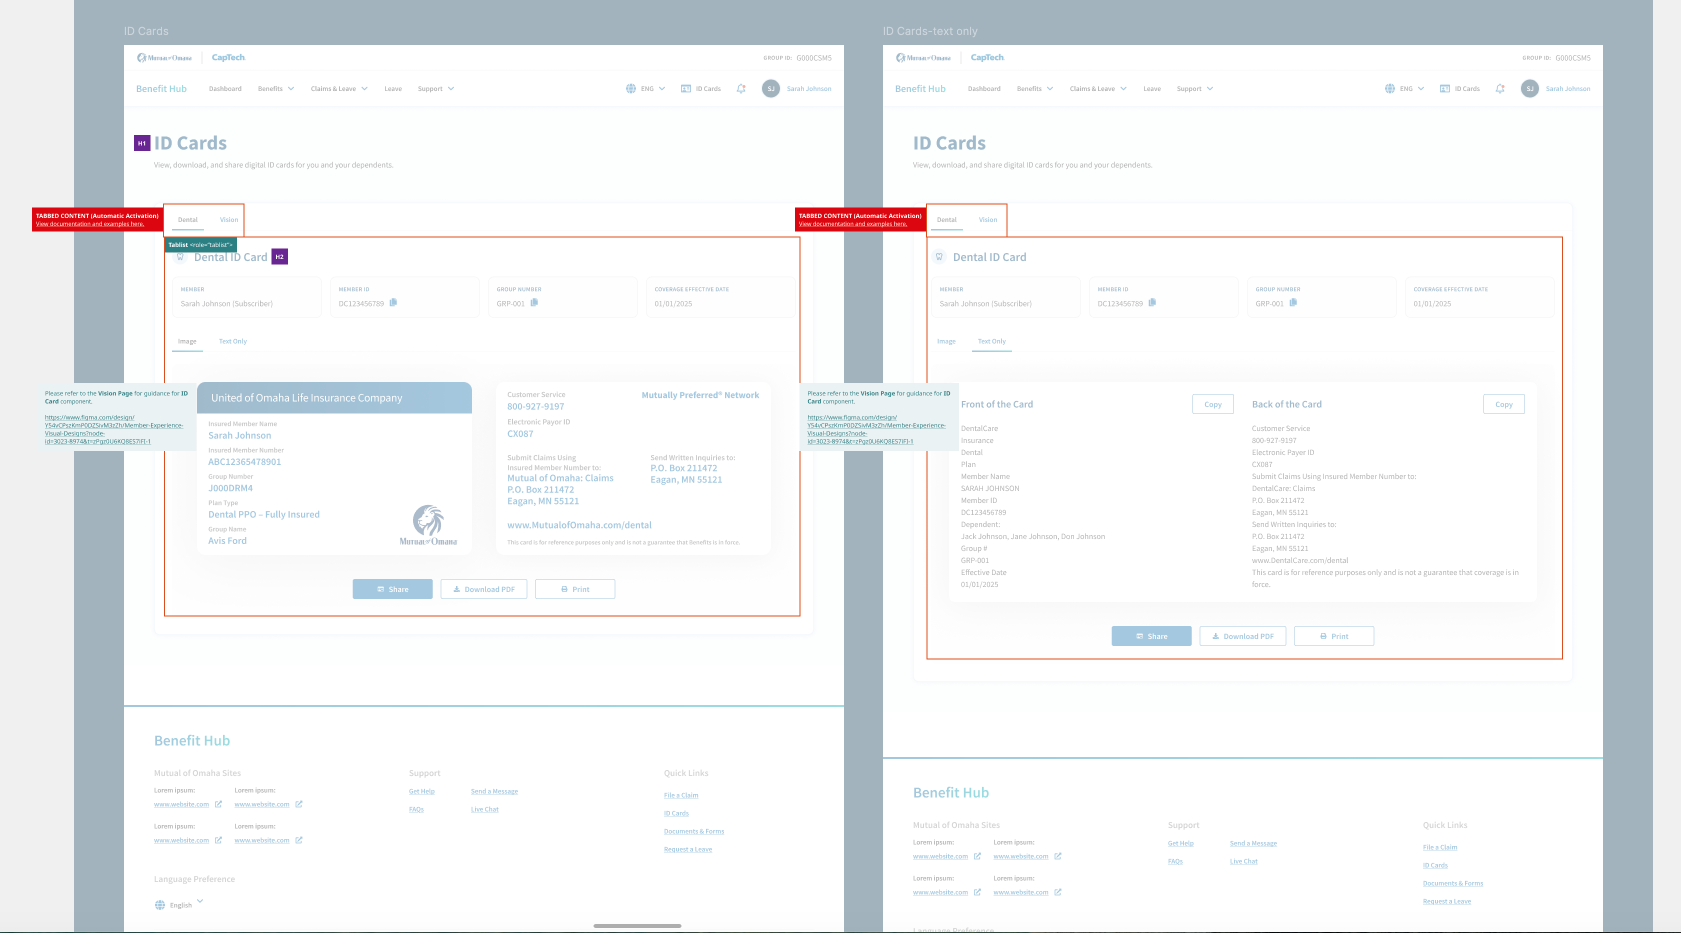Open Leave menu item in ID Cards-text only frame
Viewport: 1681px width, 933px height.
click(x=1152, y=89)
